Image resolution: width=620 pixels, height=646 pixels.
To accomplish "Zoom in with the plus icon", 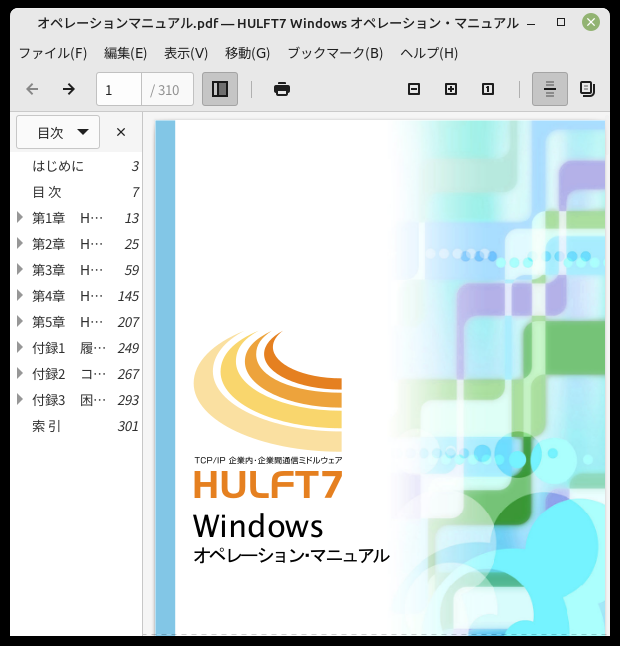I will [x=451, y=89].
